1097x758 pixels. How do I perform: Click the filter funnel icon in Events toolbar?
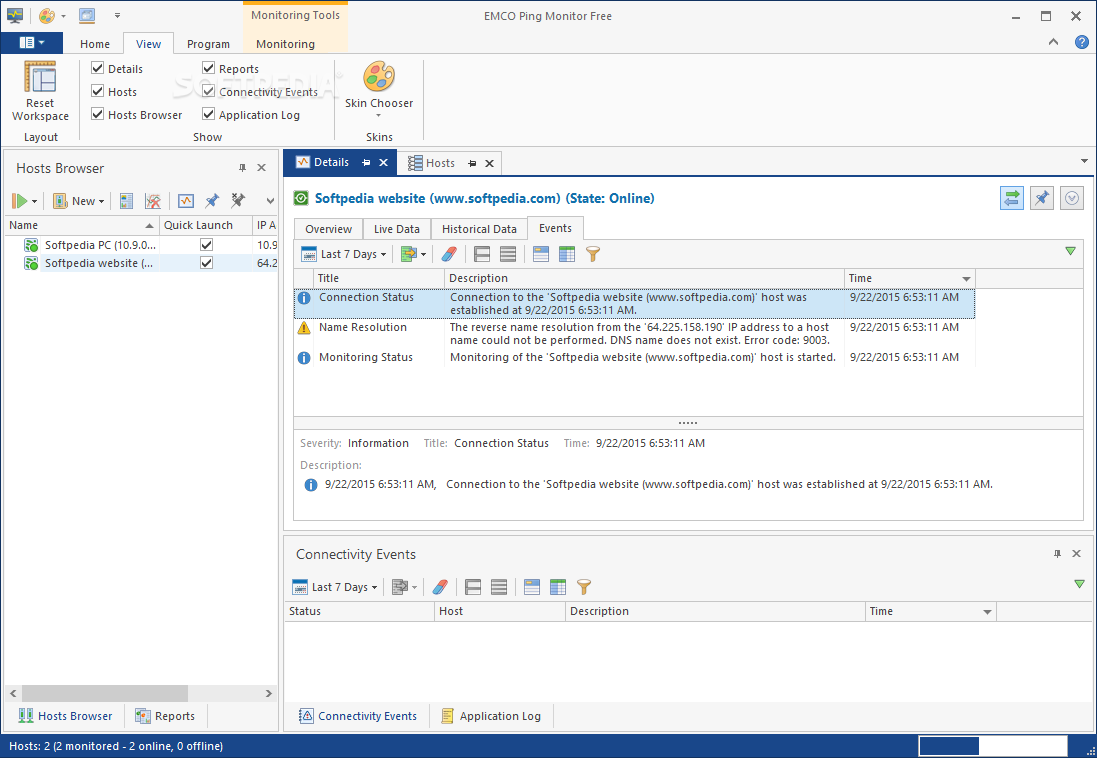[x=593, y=254]
